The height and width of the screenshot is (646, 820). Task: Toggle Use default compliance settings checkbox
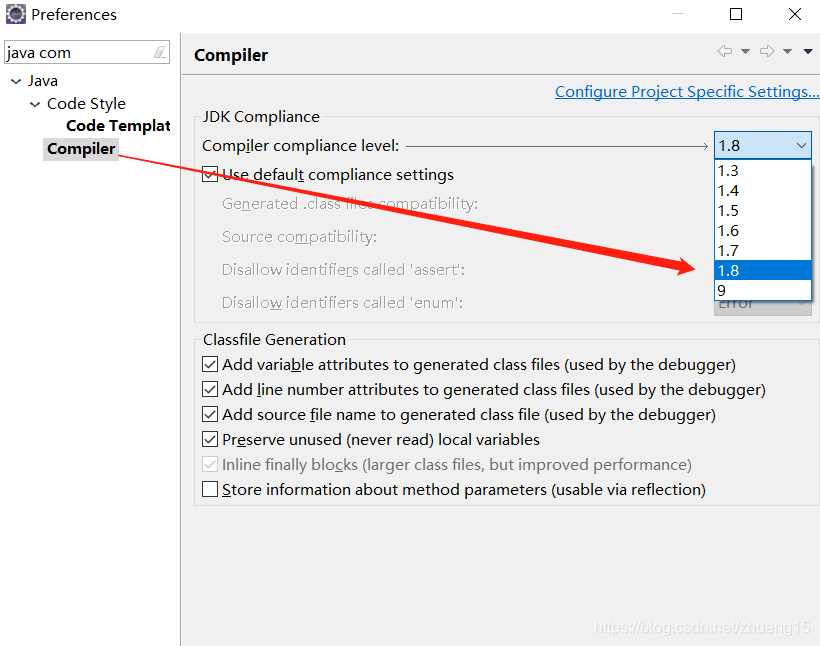[x=210, y=174]
